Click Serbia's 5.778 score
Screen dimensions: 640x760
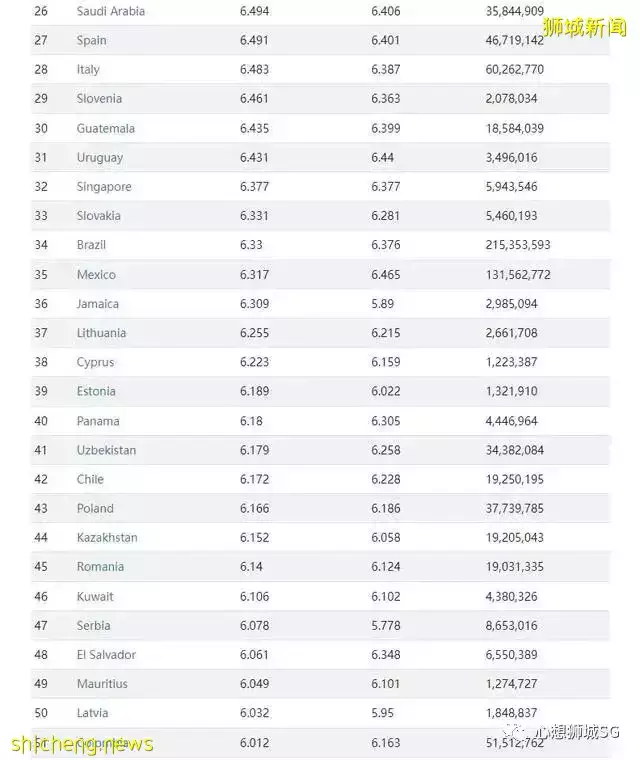387,626
